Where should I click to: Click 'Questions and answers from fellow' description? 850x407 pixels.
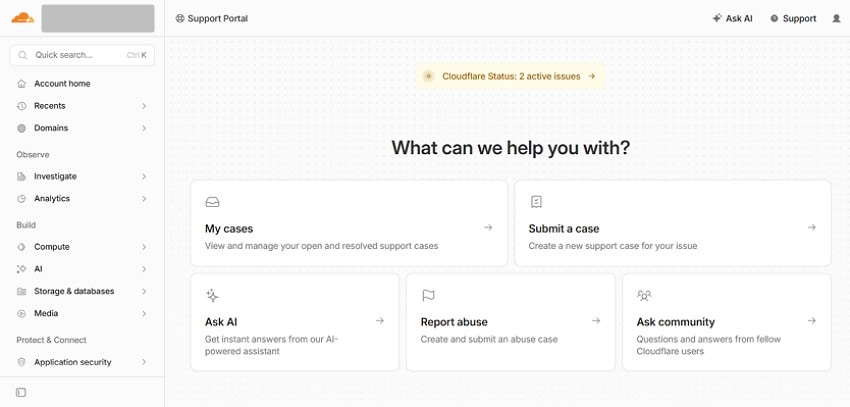pyautogui.click(x=709, y=339)
